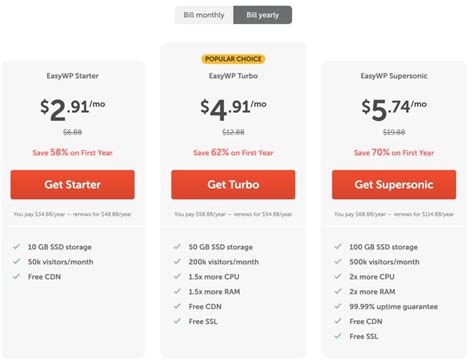Image resolution: width=474 pixels, height=363 pixels.
Task: Click checkmark beside 99.99% uptime guarantee
Action: (338, 306)
